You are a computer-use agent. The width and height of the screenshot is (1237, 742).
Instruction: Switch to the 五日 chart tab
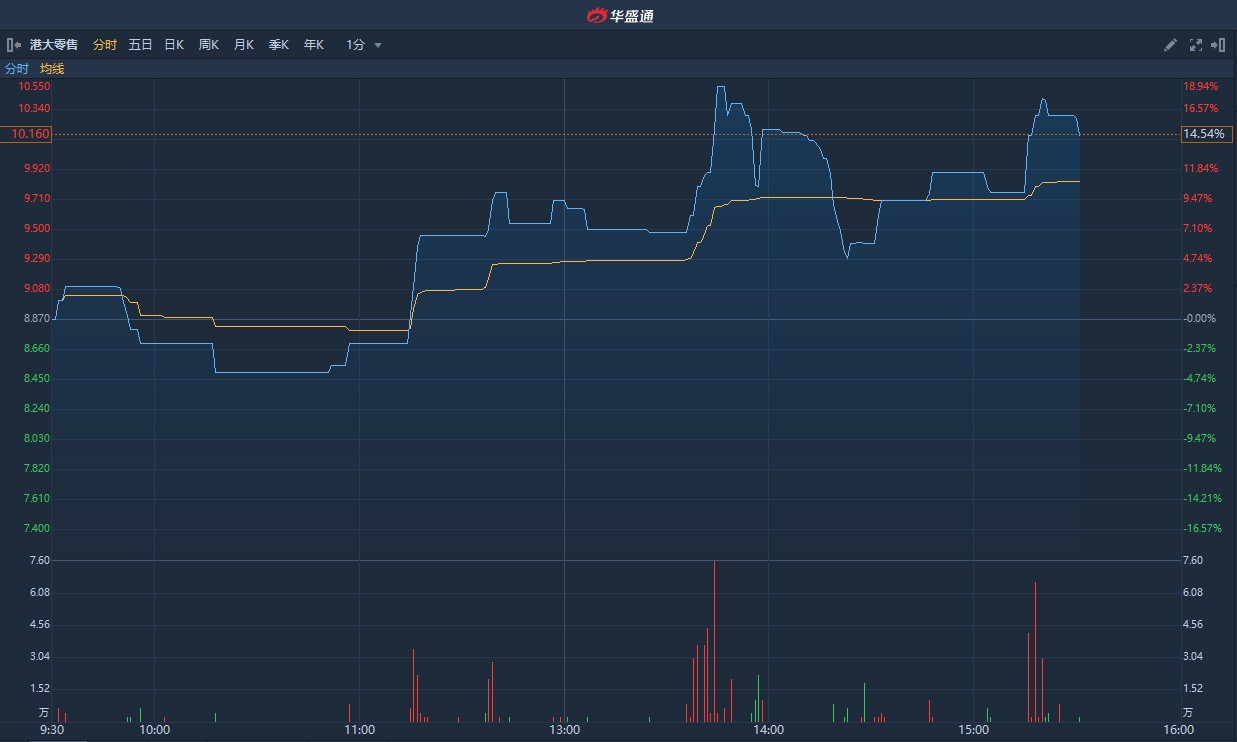point(140,45)
